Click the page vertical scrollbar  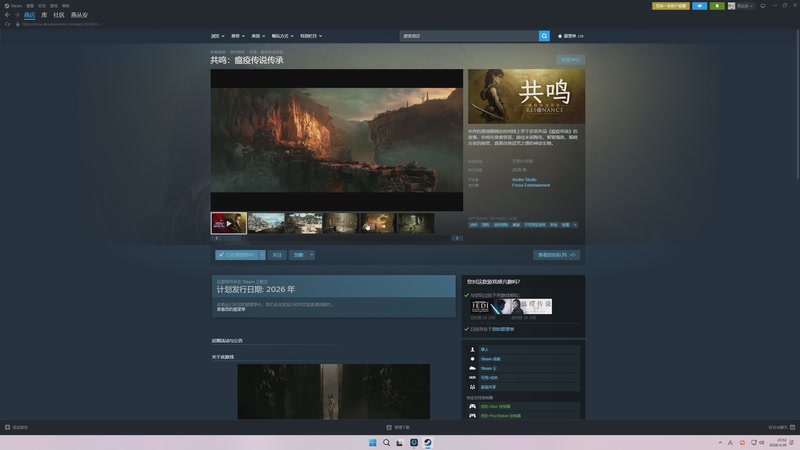[x=797, y=105]
